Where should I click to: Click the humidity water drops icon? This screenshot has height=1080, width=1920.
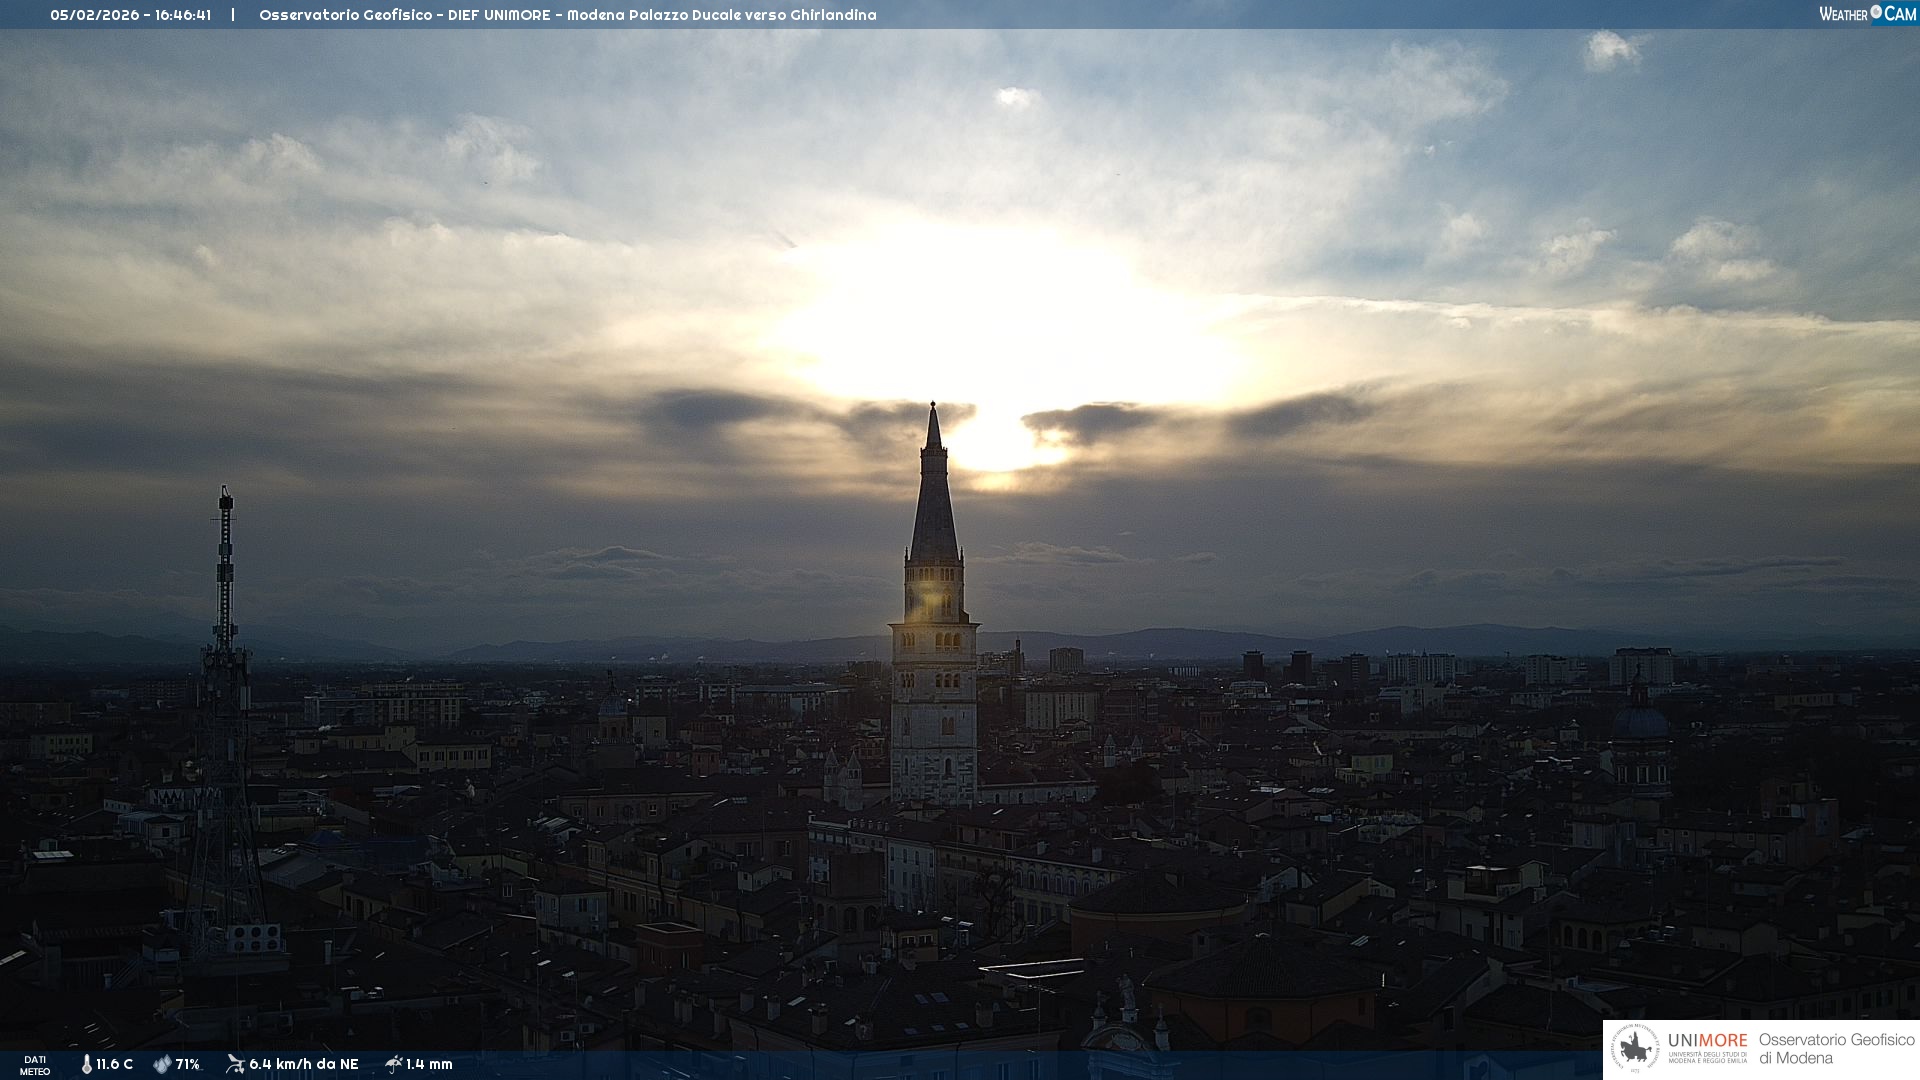[x=162, y=1064]
